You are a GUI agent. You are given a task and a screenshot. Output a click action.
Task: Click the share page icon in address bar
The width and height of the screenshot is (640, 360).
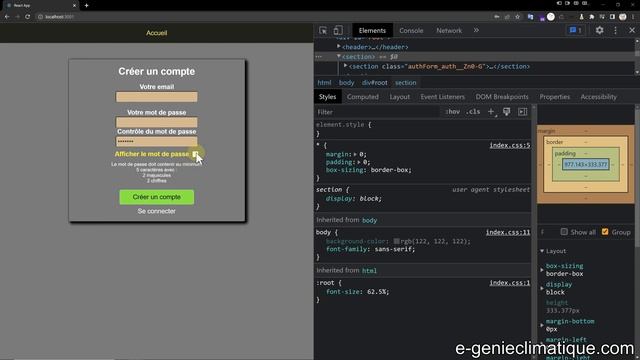[x=507, y=17]
